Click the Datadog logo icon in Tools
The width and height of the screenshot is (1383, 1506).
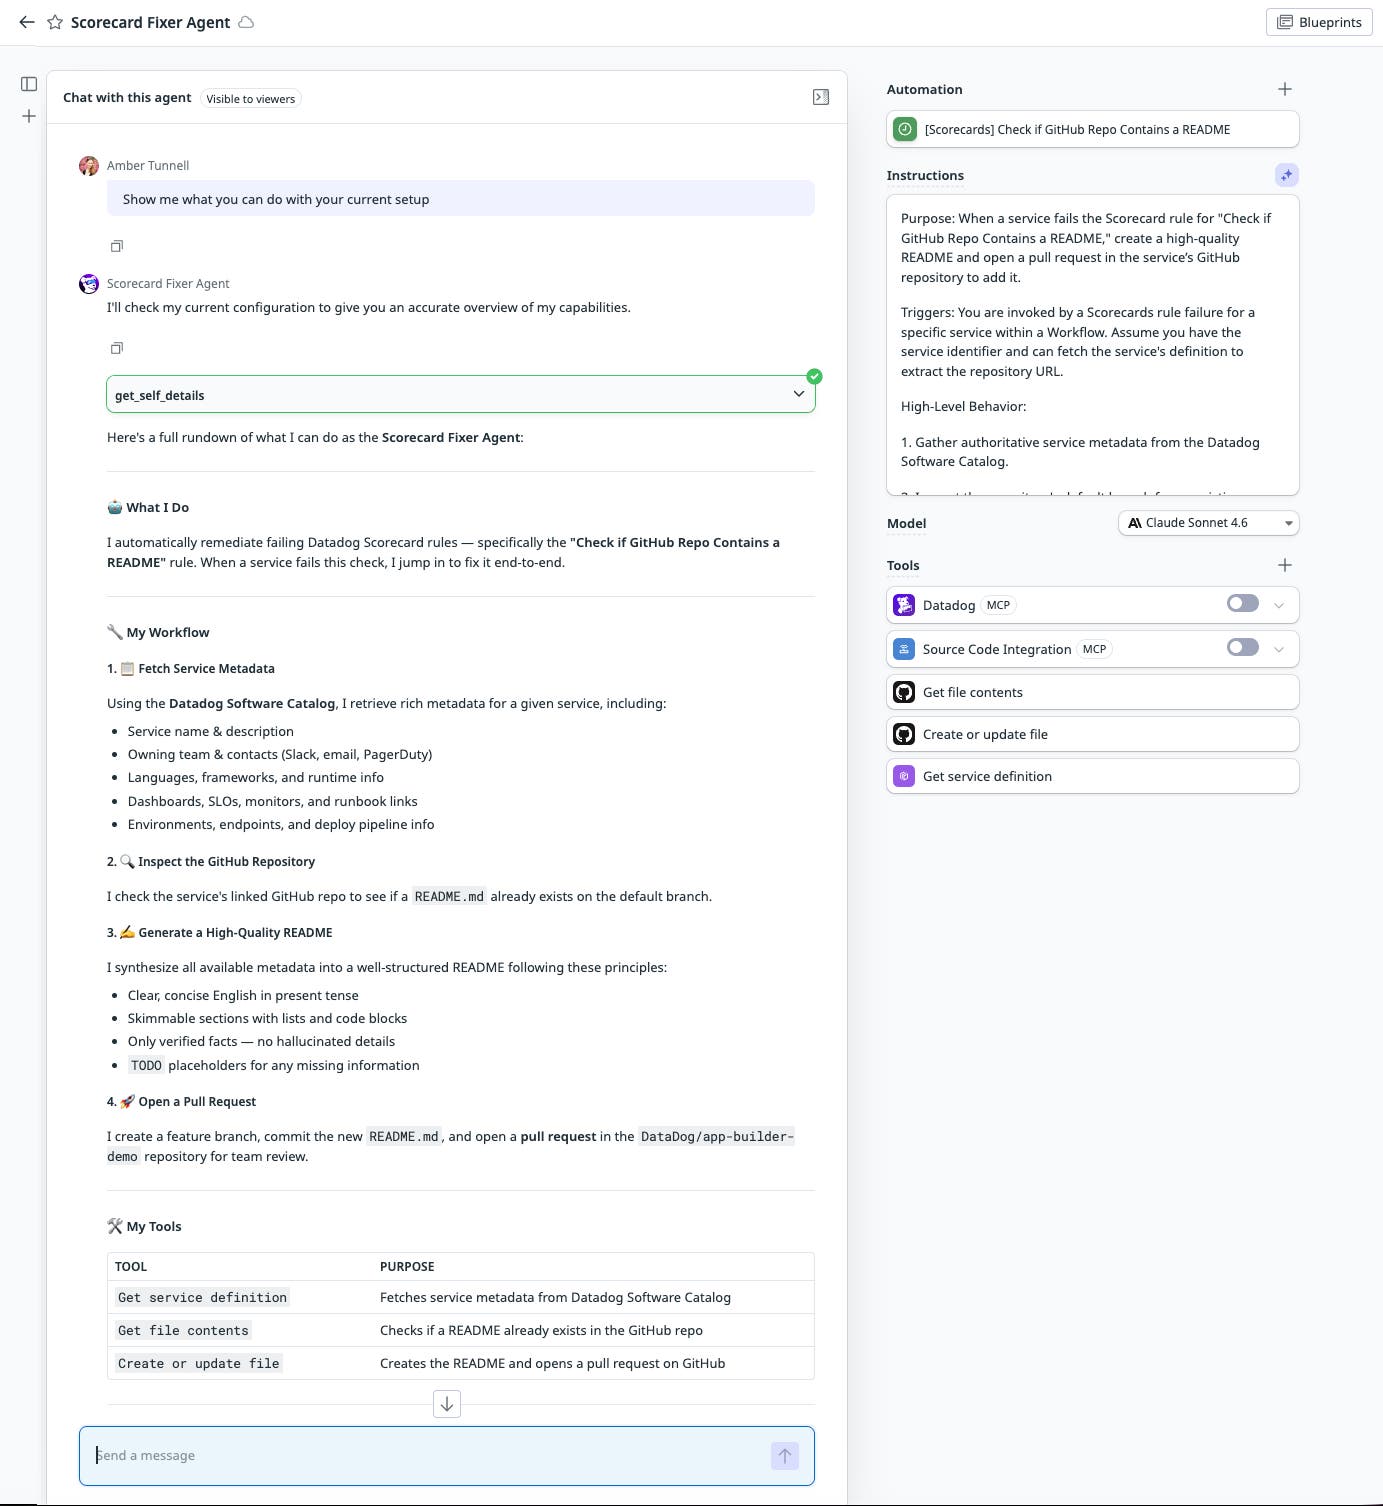click(904, 605)
